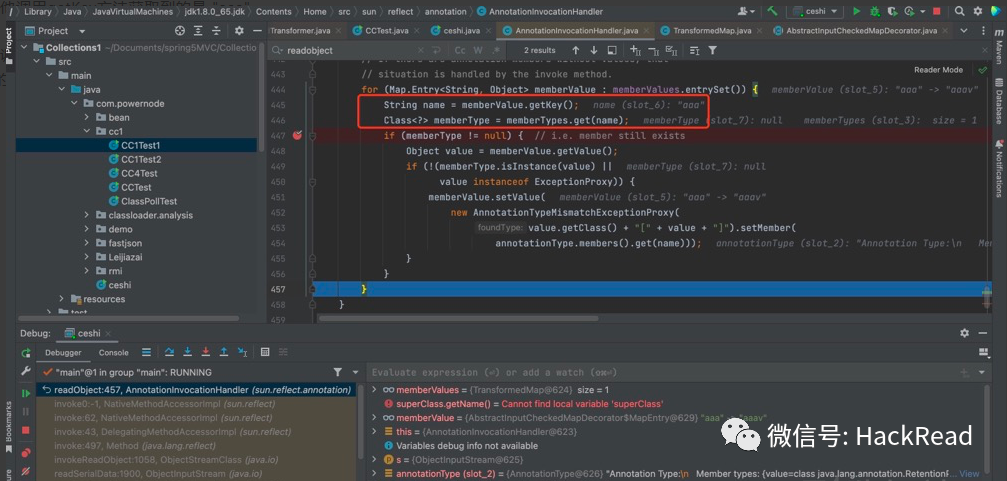The width and height of the screenshot is (1007, 481).
Task: Run with coverage icon
Action: [892, 11]
